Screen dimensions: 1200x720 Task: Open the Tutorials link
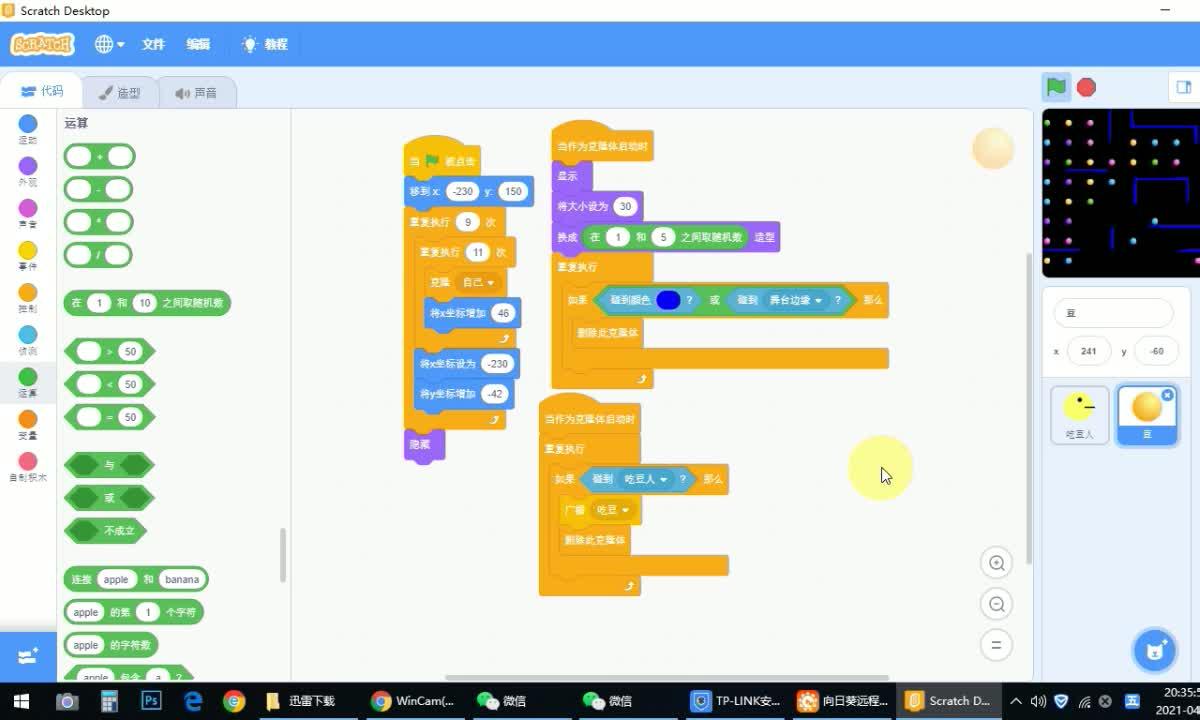click(x=265, y=44)
